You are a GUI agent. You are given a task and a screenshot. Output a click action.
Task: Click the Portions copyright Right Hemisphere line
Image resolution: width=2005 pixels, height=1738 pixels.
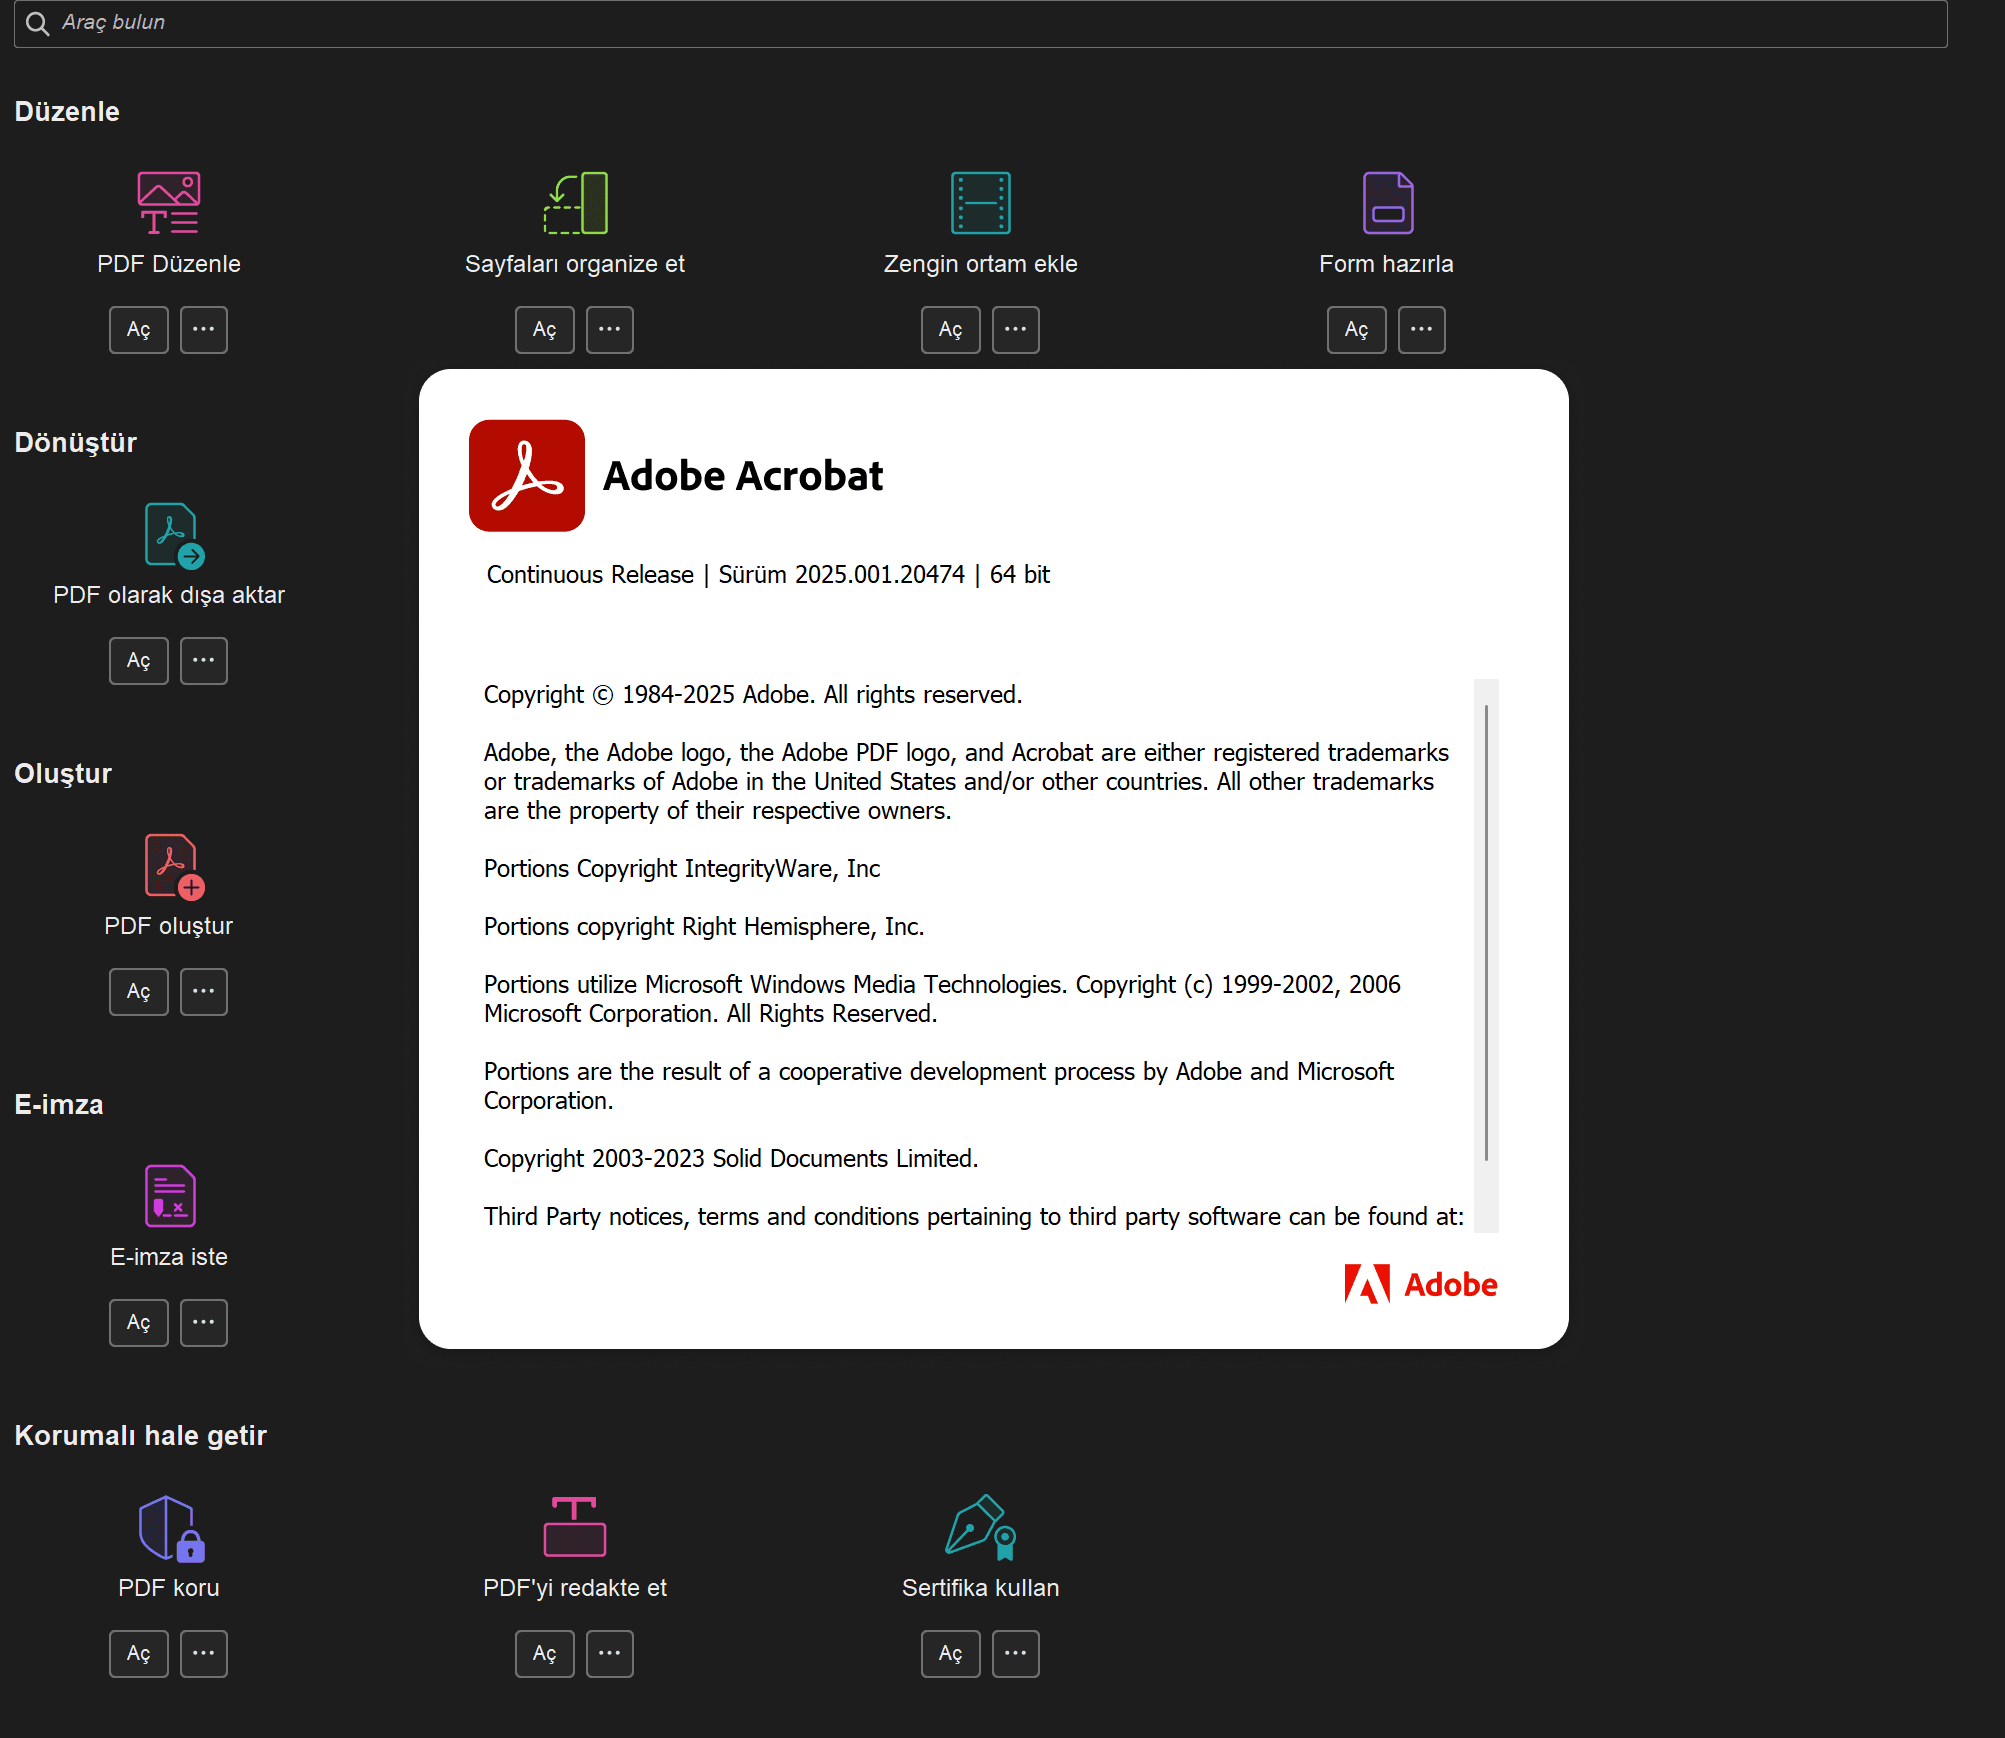pos(704,927)
